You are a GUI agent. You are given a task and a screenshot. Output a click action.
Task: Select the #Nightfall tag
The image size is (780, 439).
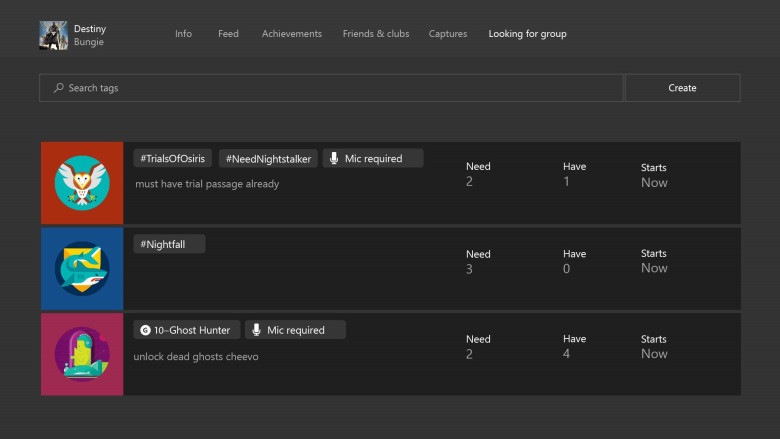[x=169, y=244]
